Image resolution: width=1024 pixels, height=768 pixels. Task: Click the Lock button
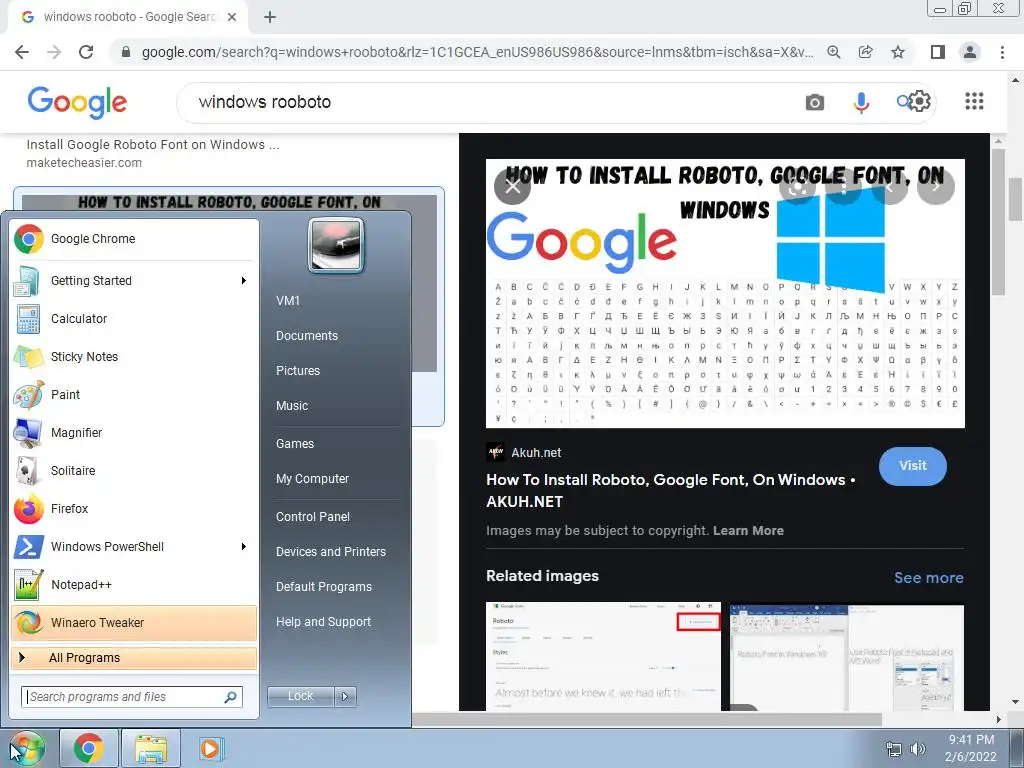coord(301,697)
